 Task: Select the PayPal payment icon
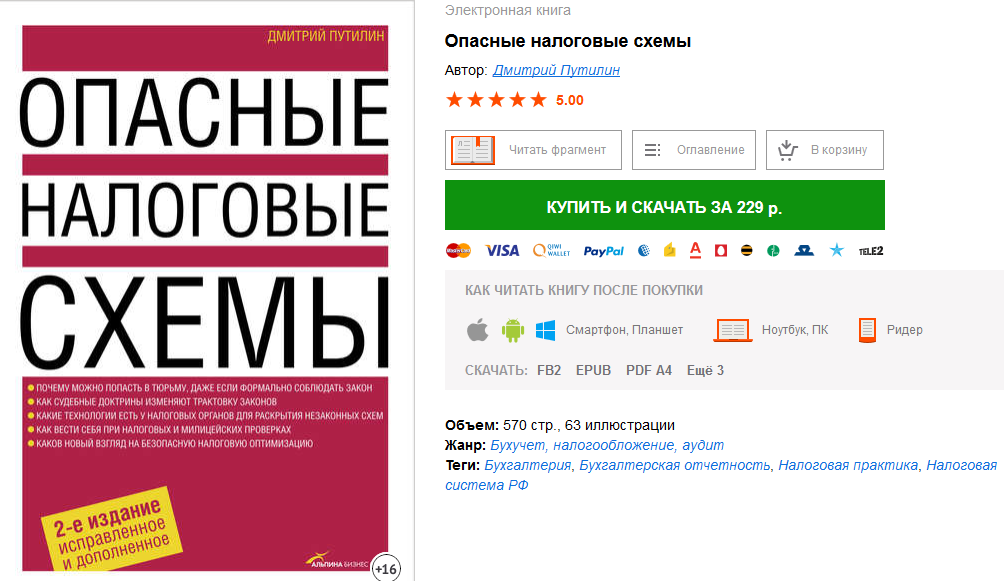click(x=603, y=251)
